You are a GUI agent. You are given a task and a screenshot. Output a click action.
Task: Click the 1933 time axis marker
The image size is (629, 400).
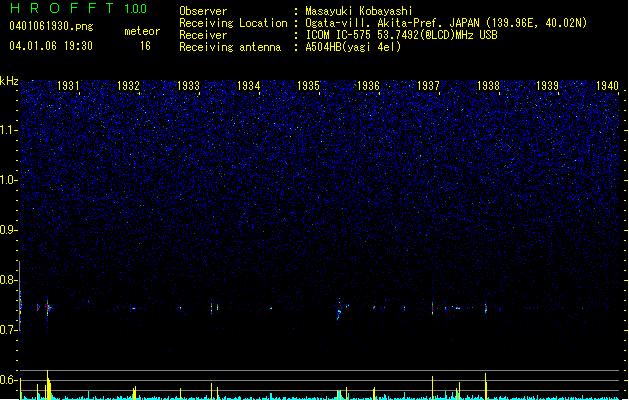pos(188,85)
